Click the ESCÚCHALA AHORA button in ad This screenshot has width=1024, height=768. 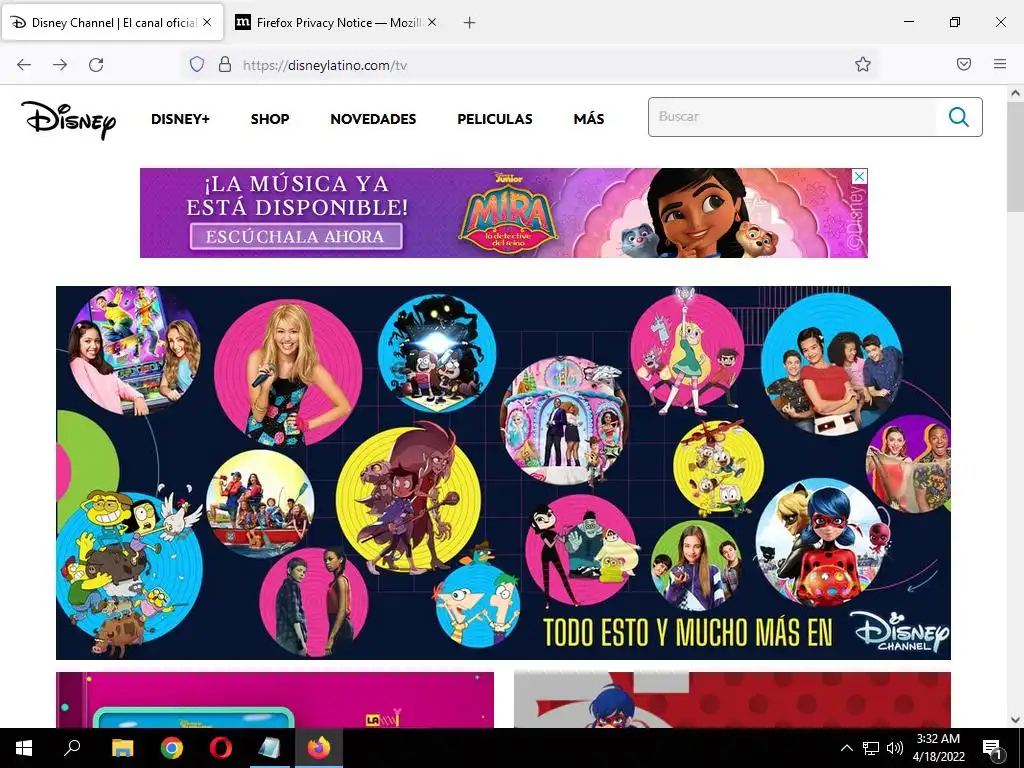tap(296, 236)
